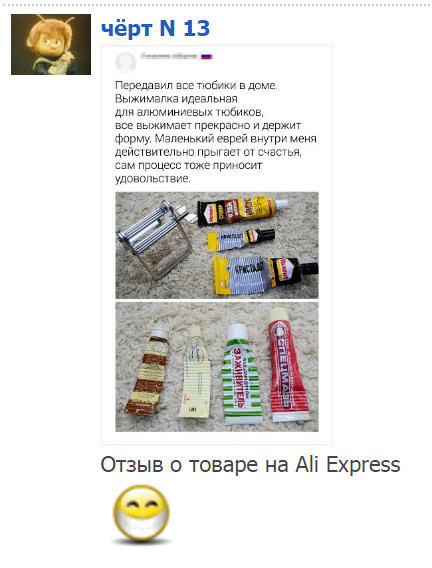
Task: Click the caption Отзыв о товаре на Ali Express
Action: pos(250,465)
